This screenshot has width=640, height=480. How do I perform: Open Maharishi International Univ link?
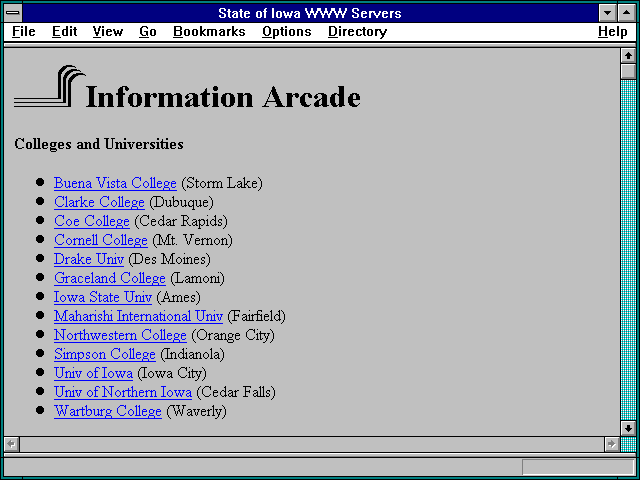tap(138, 316)
